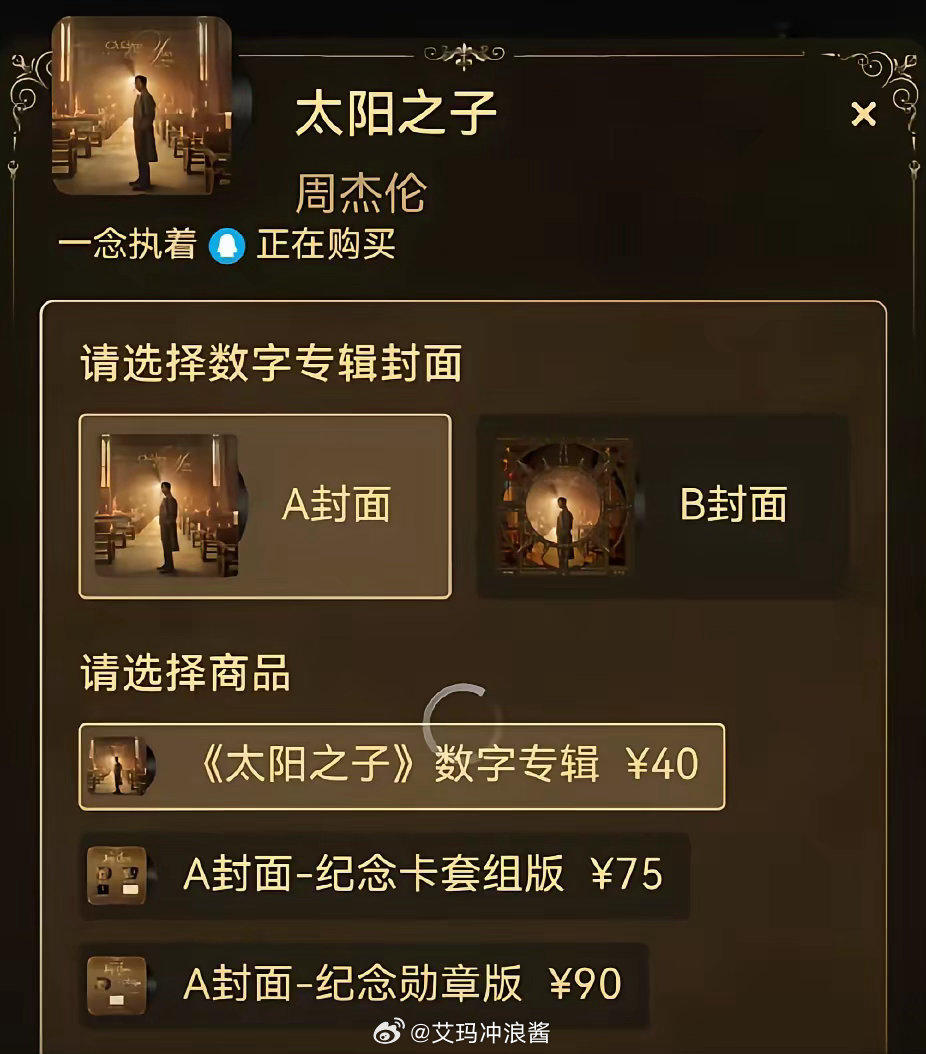Click the blue QQ penguin avatar icon
Viewport: 926px width, 1054px height.
click(x=226, y=245)
